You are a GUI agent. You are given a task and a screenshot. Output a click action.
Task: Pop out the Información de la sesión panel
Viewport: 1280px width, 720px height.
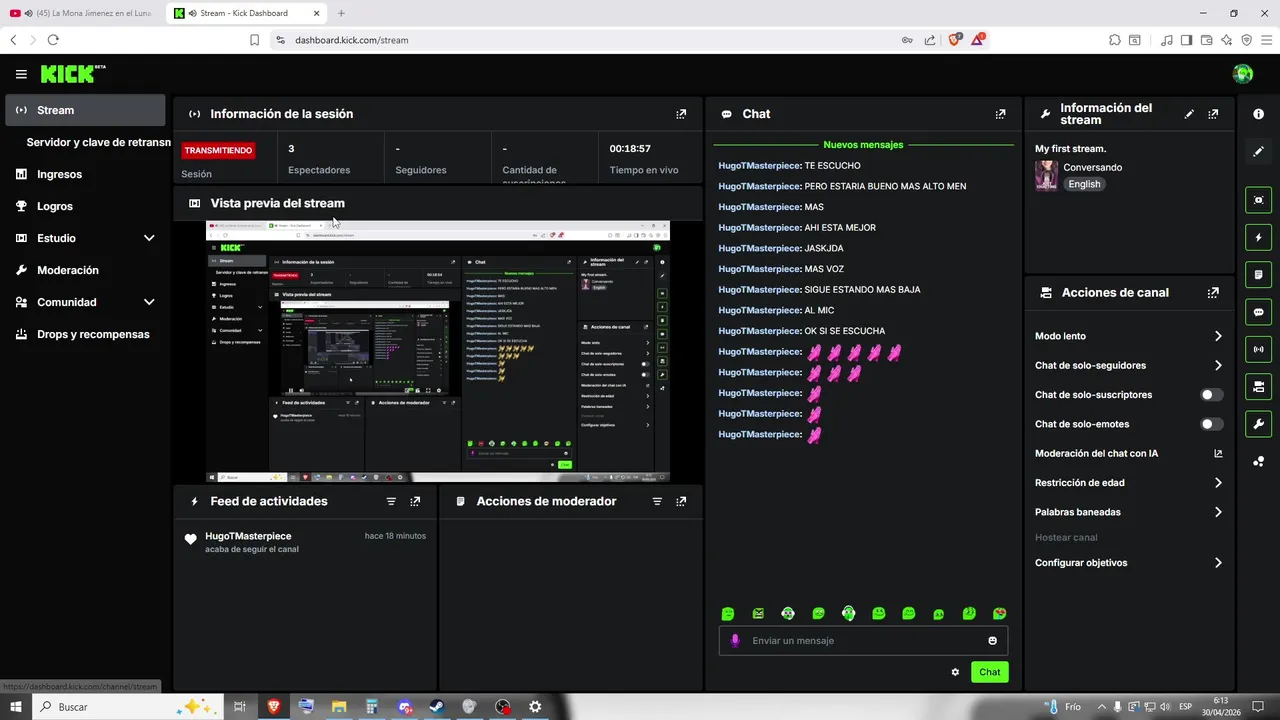click(681, 114)
